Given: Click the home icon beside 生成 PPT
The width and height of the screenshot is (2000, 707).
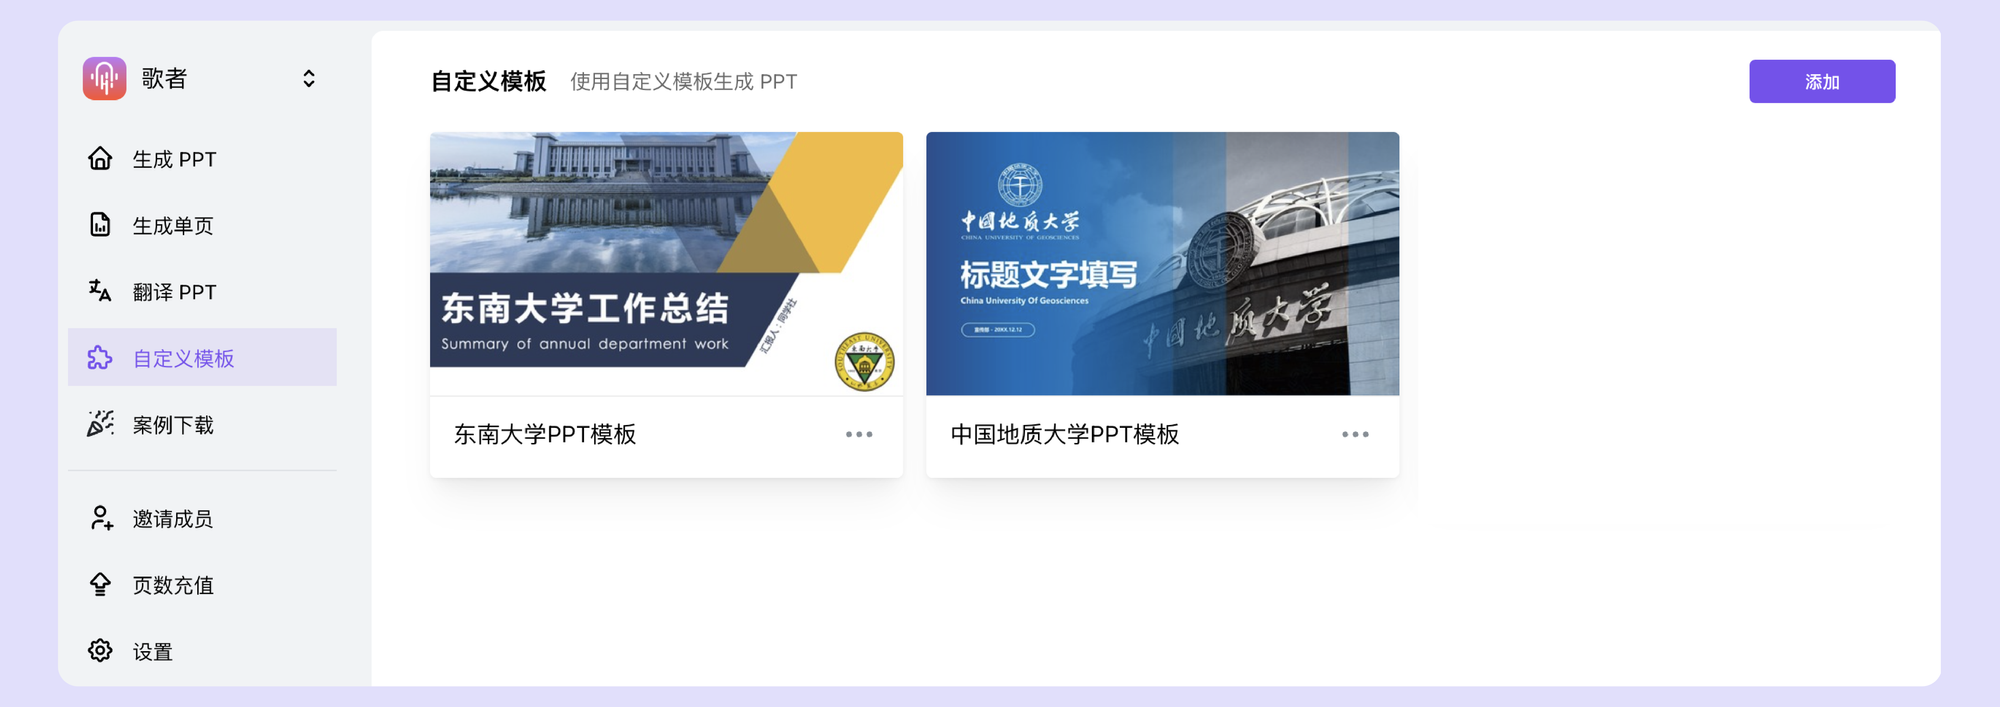Looking at the screenshot, I should (100, 159).
